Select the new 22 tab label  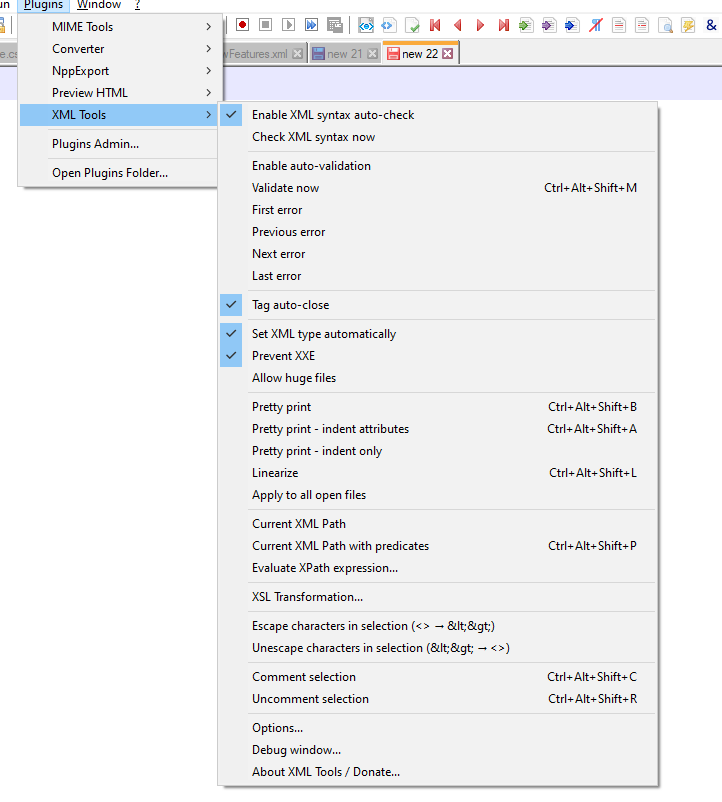coord(420,54)
